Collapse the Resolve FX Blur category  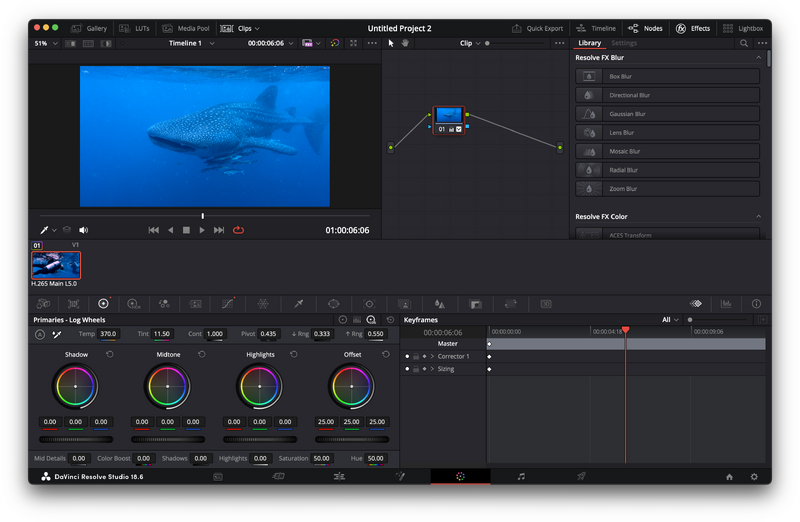point(758,58)
